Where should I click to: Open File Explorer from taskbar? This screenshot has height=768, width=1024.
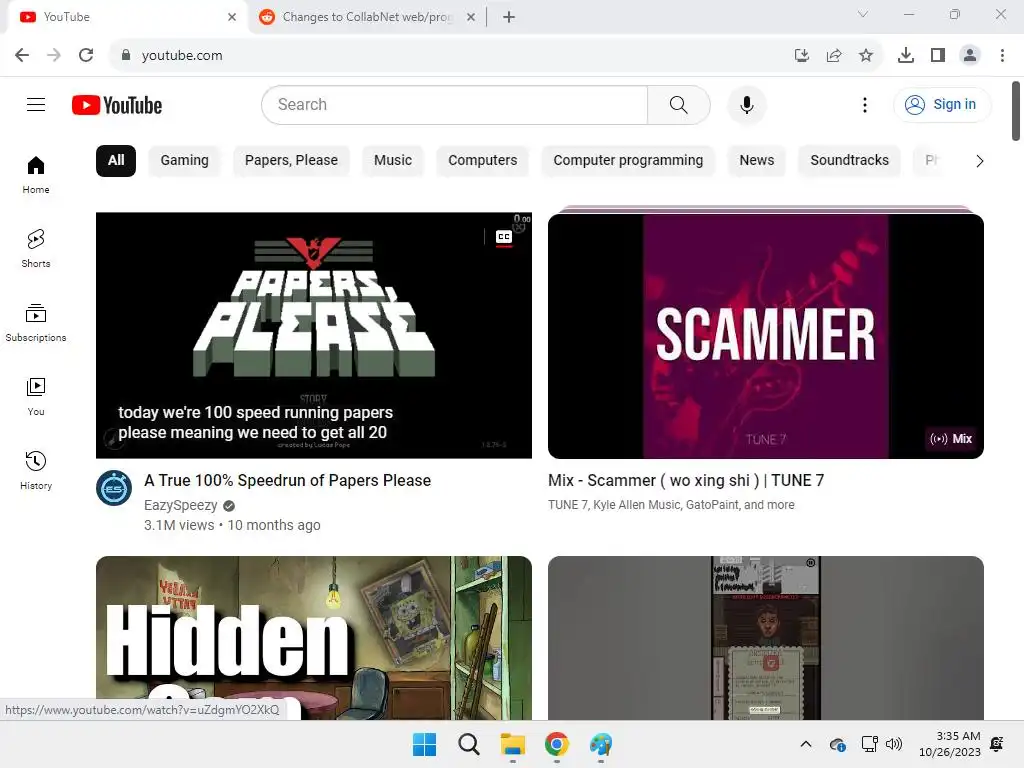513,744
